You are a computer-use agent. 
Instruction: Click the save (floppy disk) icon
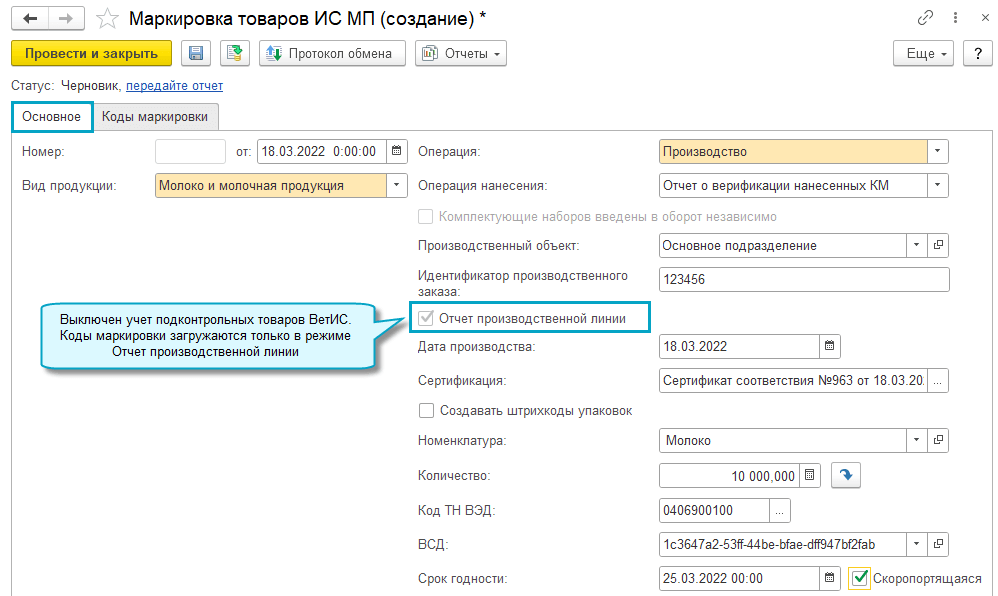195,53
